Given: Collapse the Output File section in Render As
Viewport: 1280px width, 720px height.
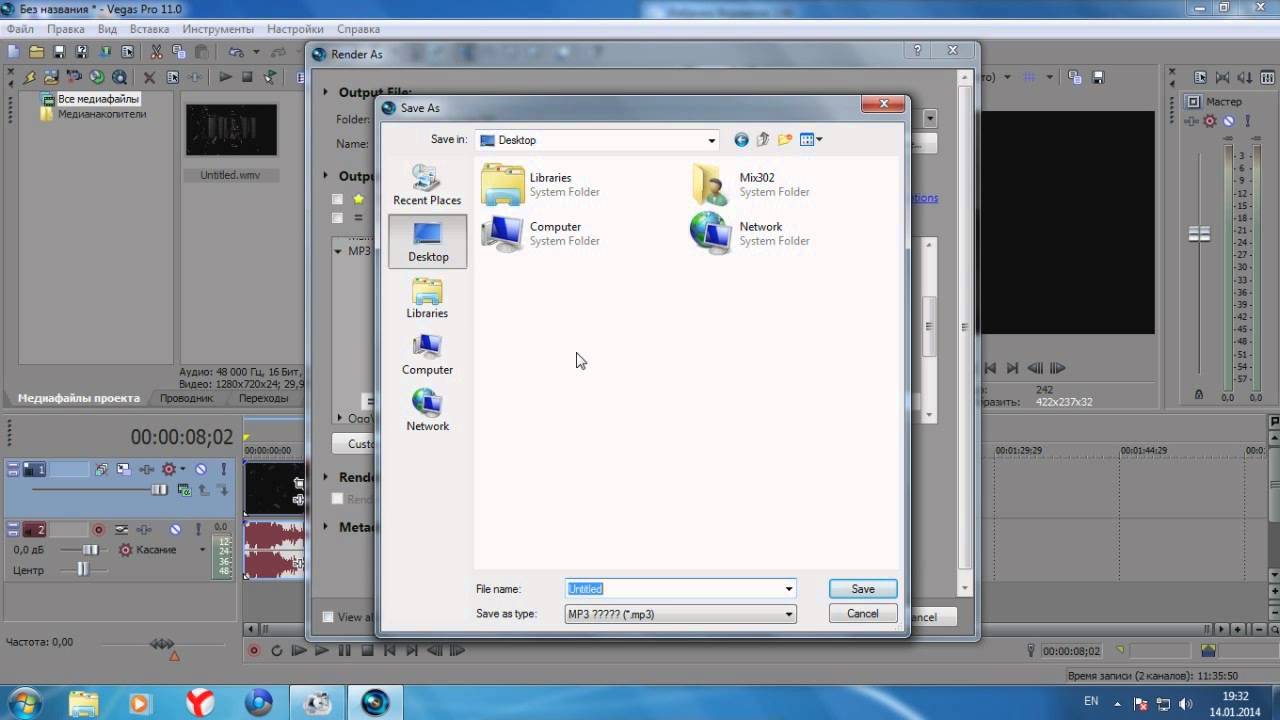Looking at the screenshot, I should 326,92.
